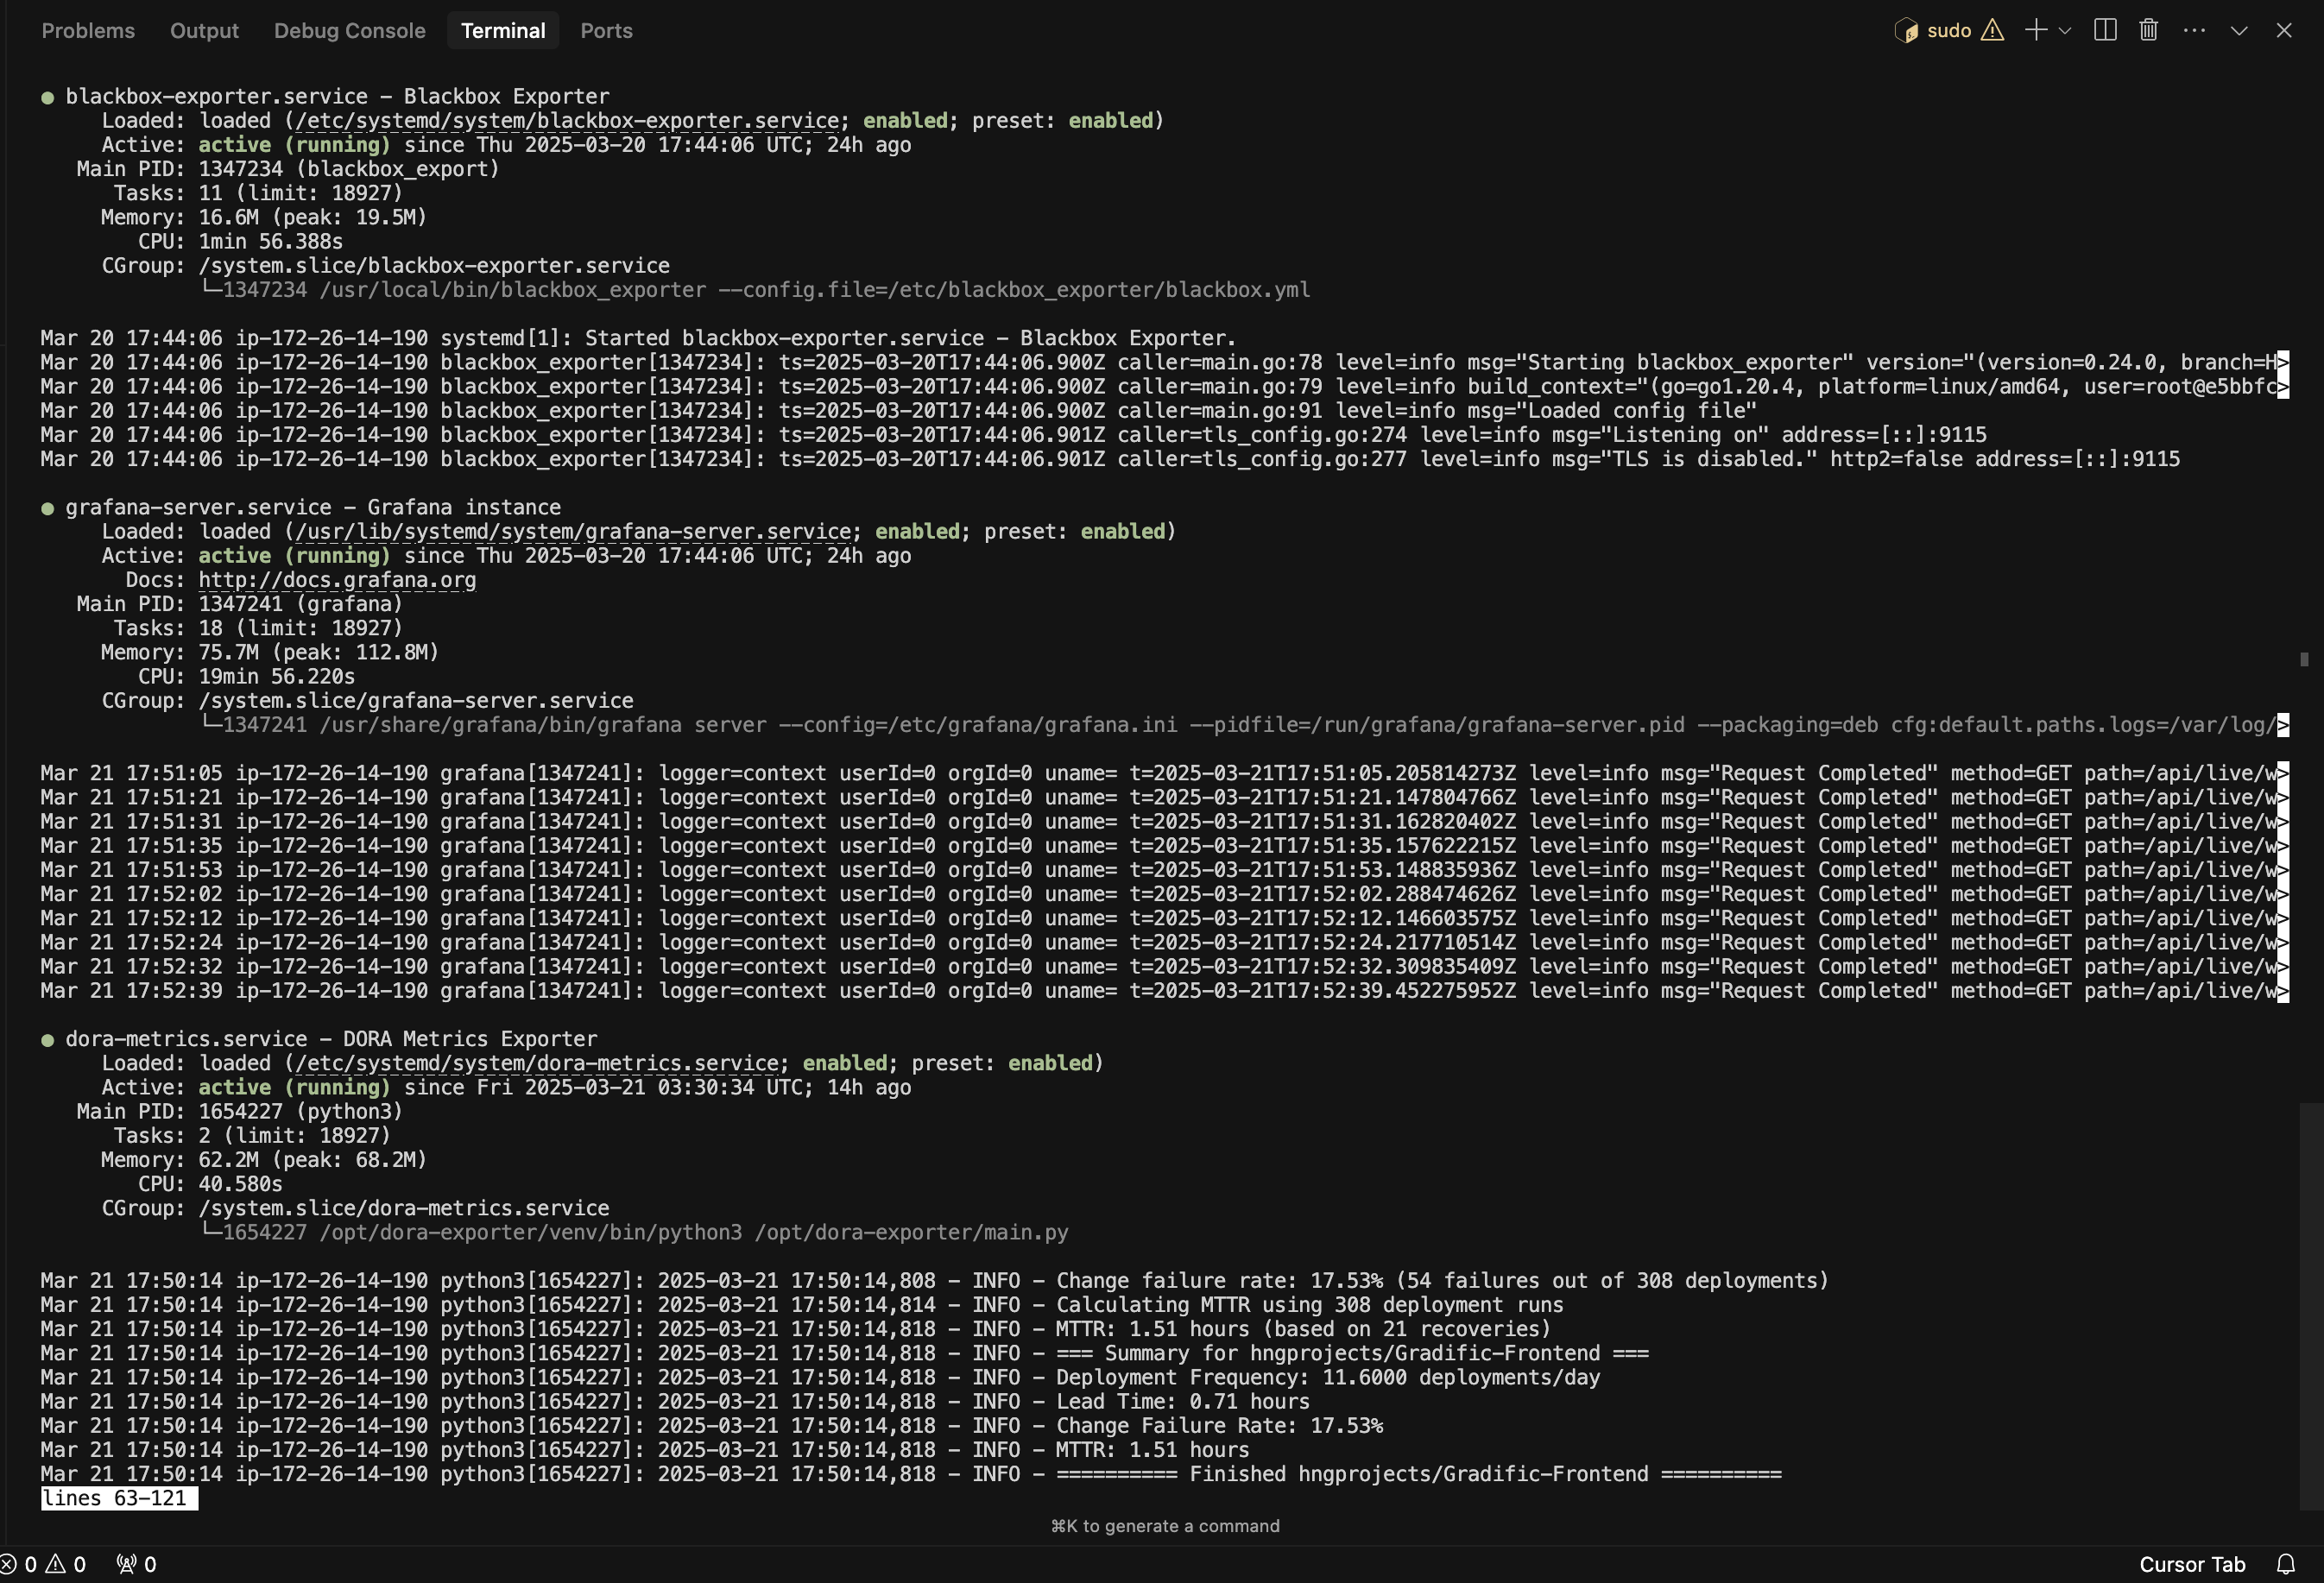This screenshot has width=2324, height=1583.
Task: Click 'Memory: 16.6M (peak: 19.5M)' line
Action: pyautogui.click(x=264, y=218)
